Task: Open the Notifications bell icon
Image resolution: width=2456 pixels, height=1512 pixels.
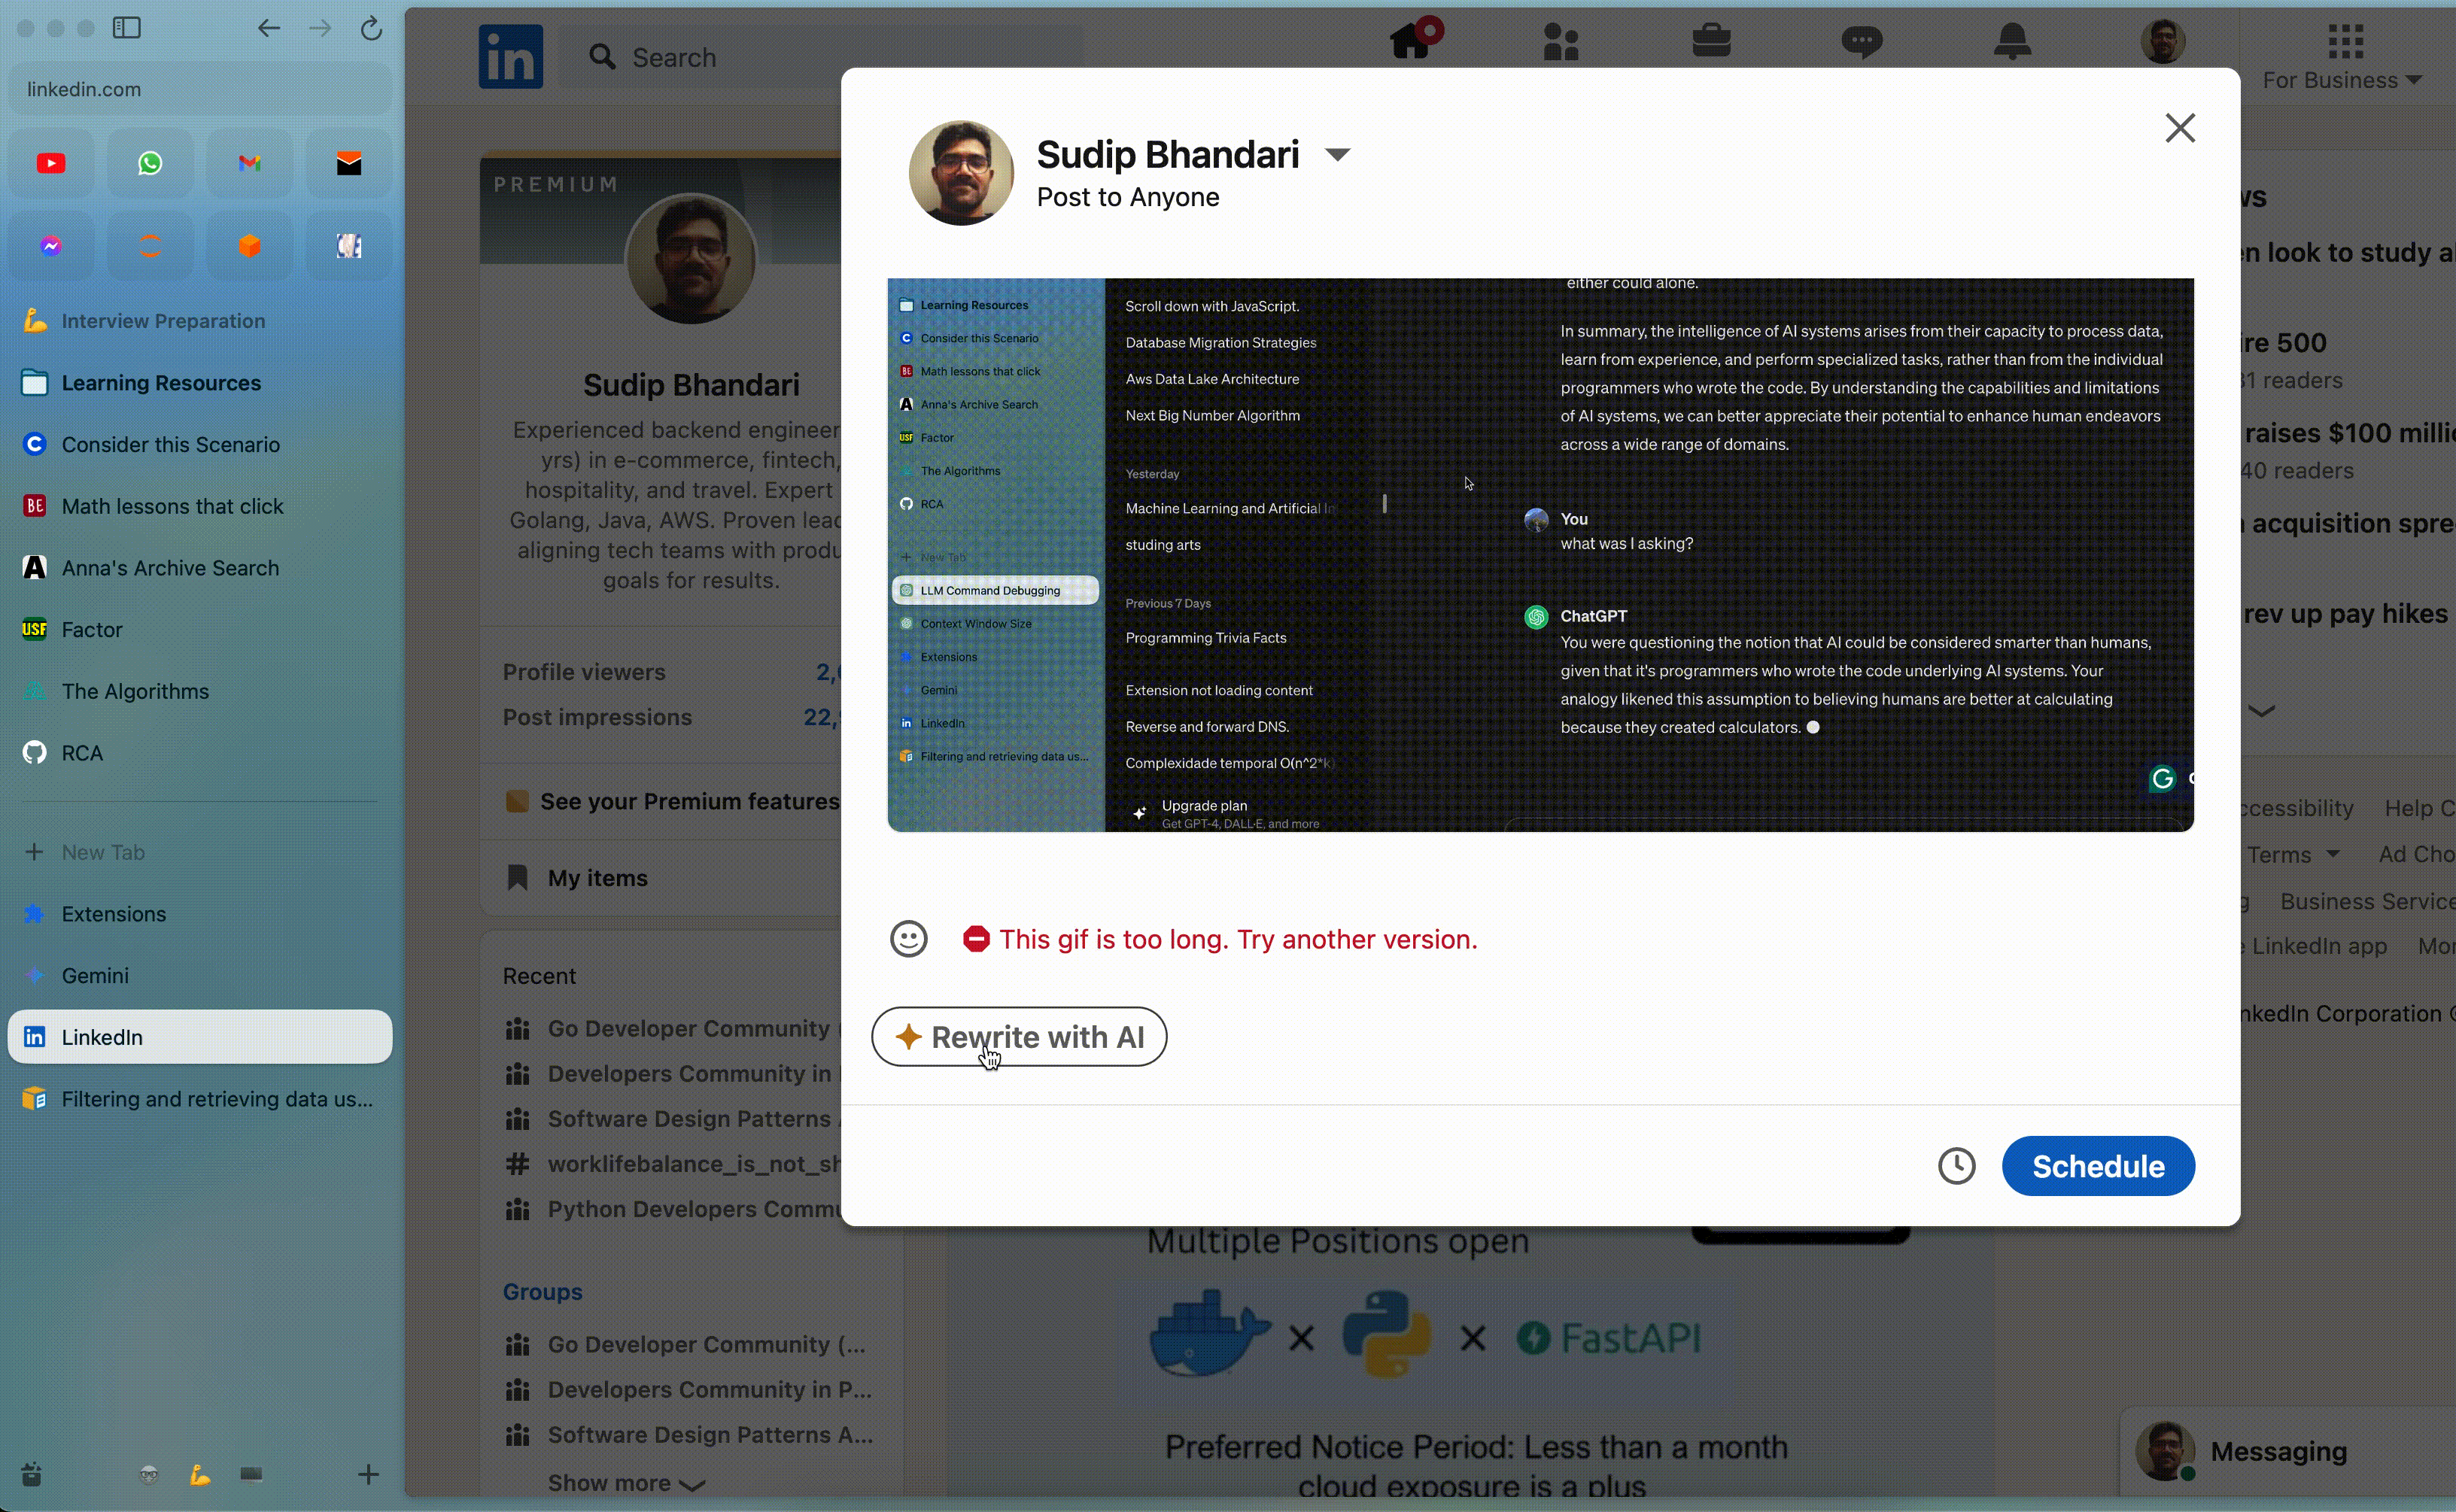Action: click(2012, 41)
